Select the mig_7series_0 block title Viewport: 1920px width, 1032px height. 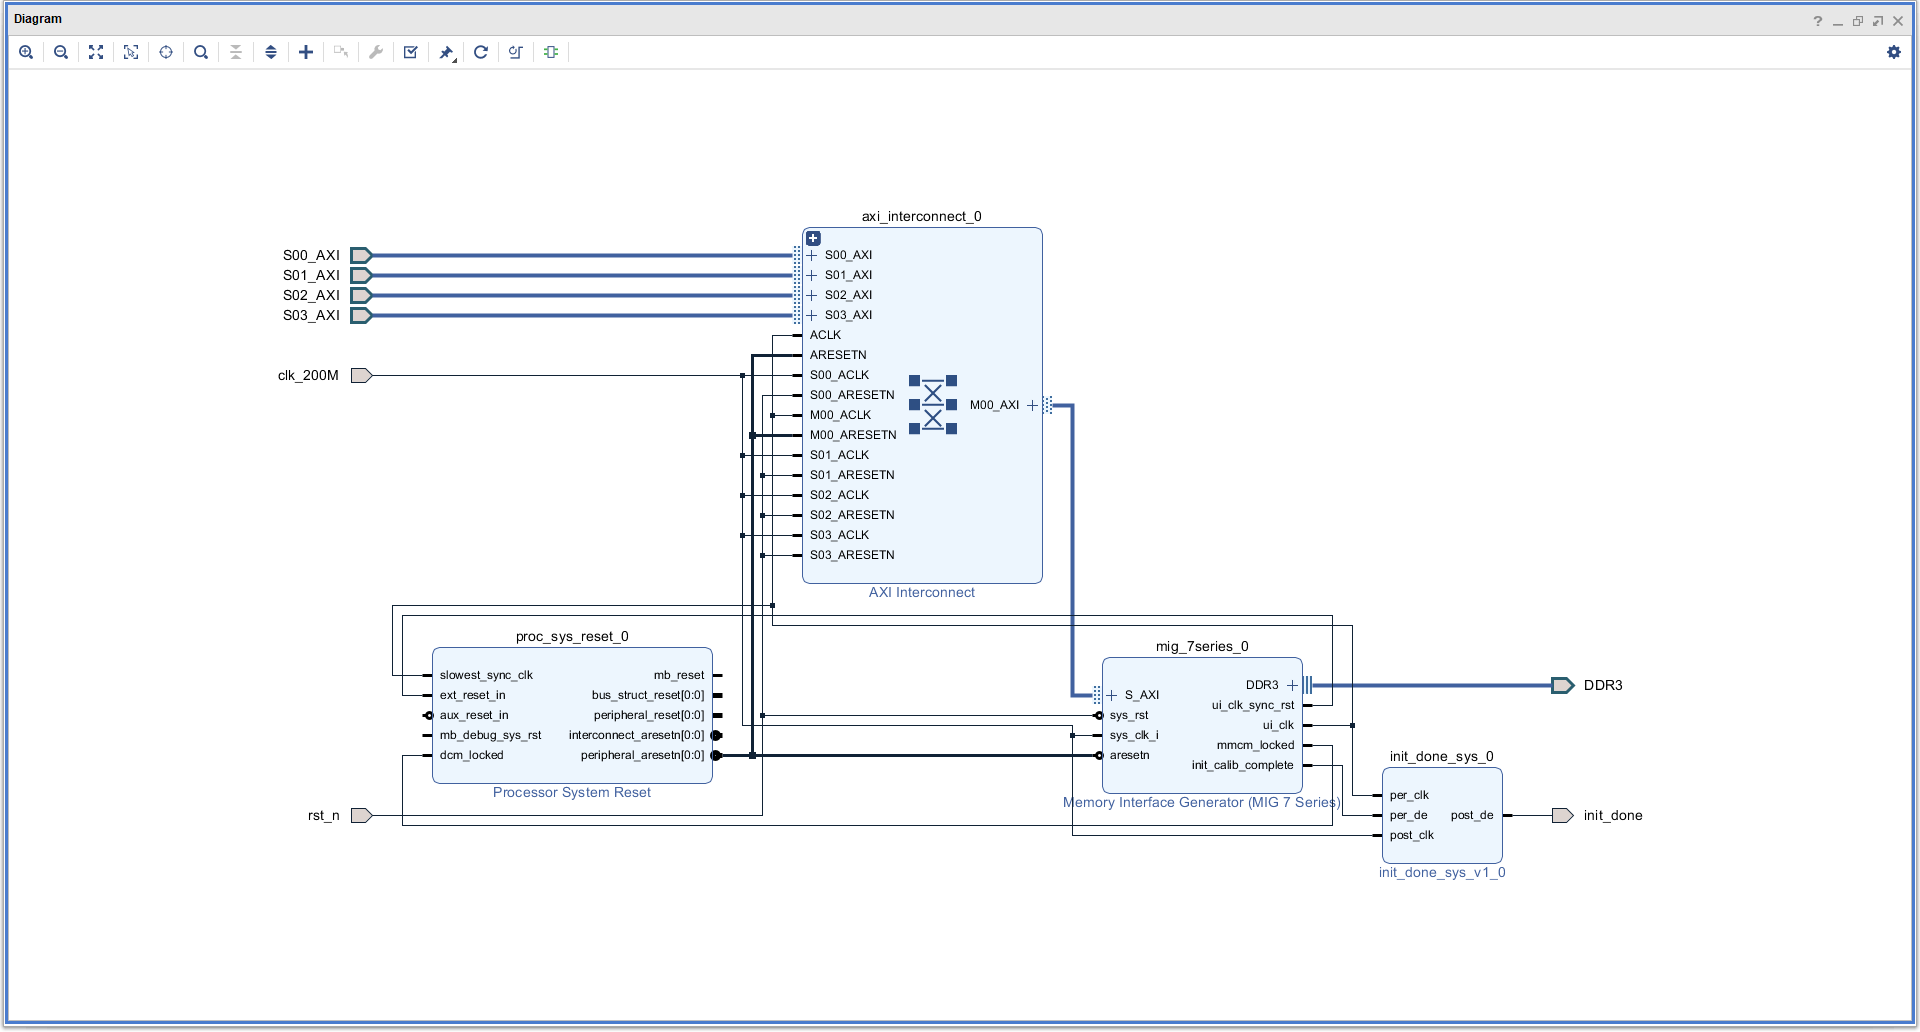[x=1202, y=646]
